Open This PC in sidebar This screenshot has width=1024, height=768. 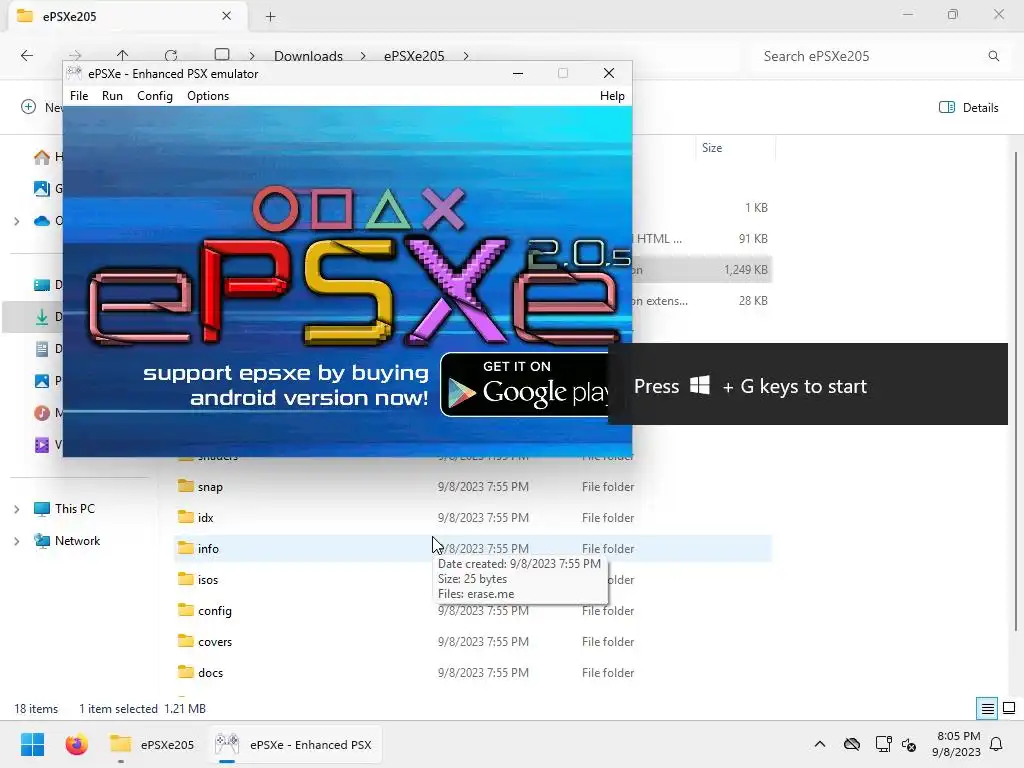(74, 509)
